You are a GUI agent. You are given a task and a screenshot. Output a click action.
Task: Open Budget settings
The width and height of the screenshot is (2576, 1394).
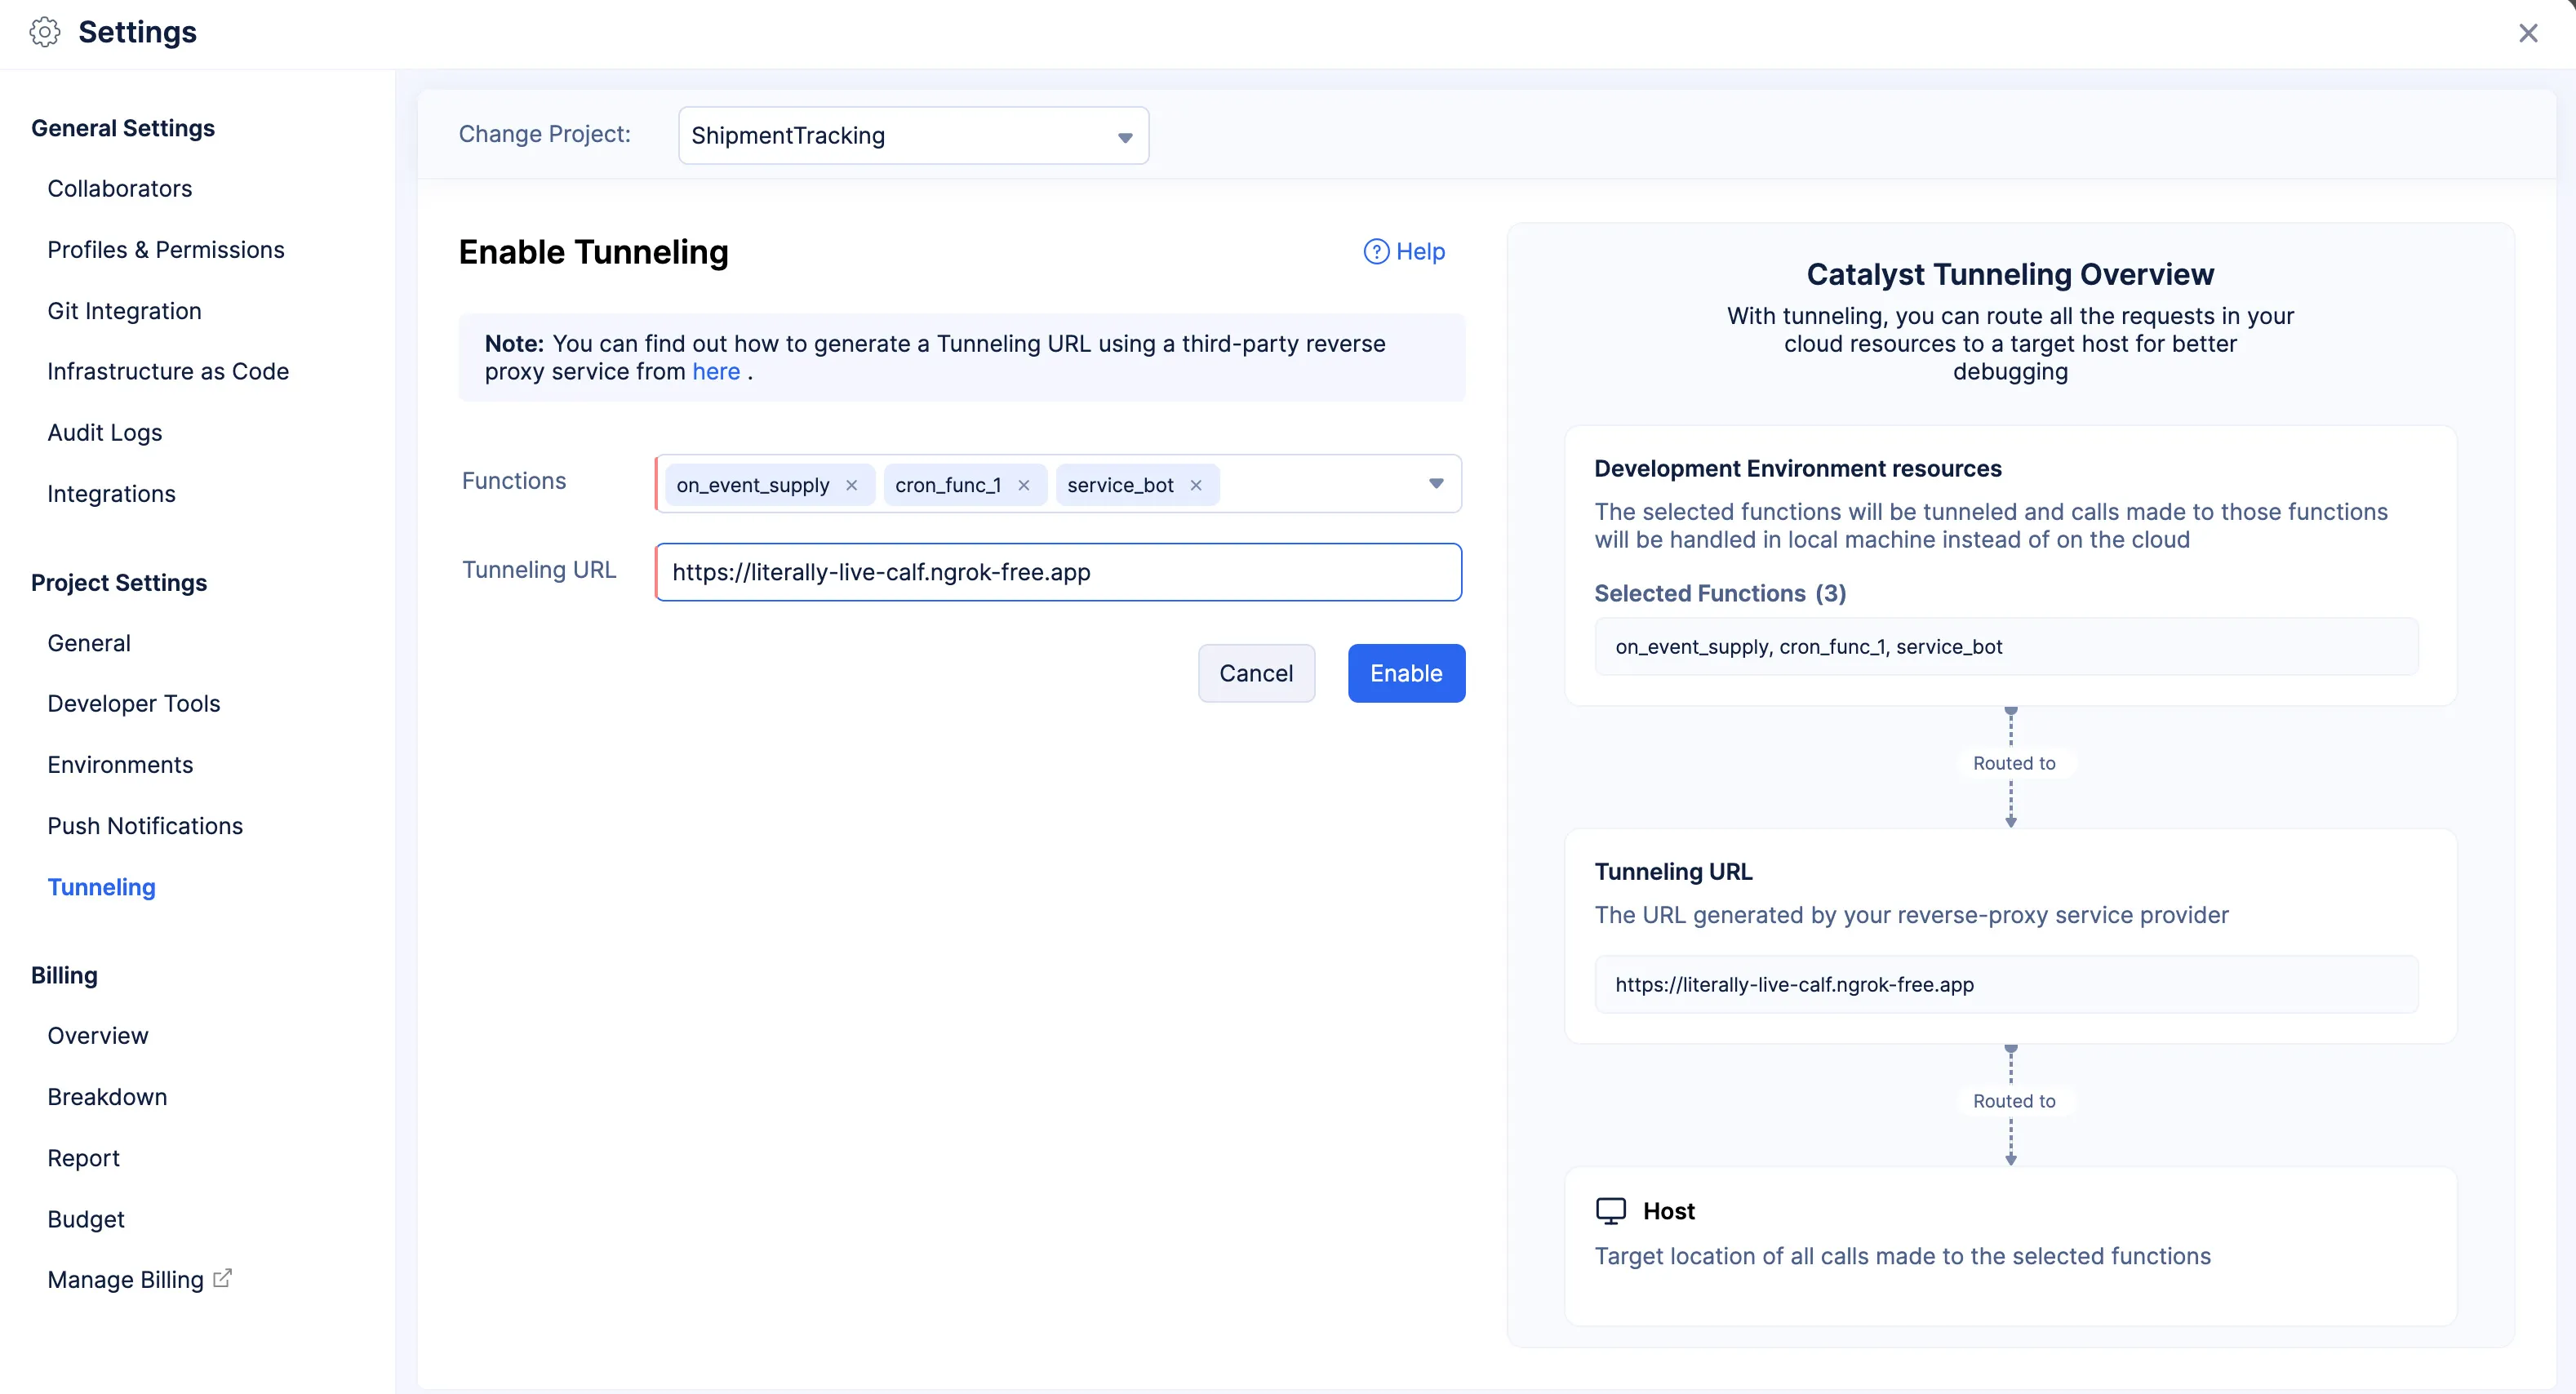coord(86,1219)
